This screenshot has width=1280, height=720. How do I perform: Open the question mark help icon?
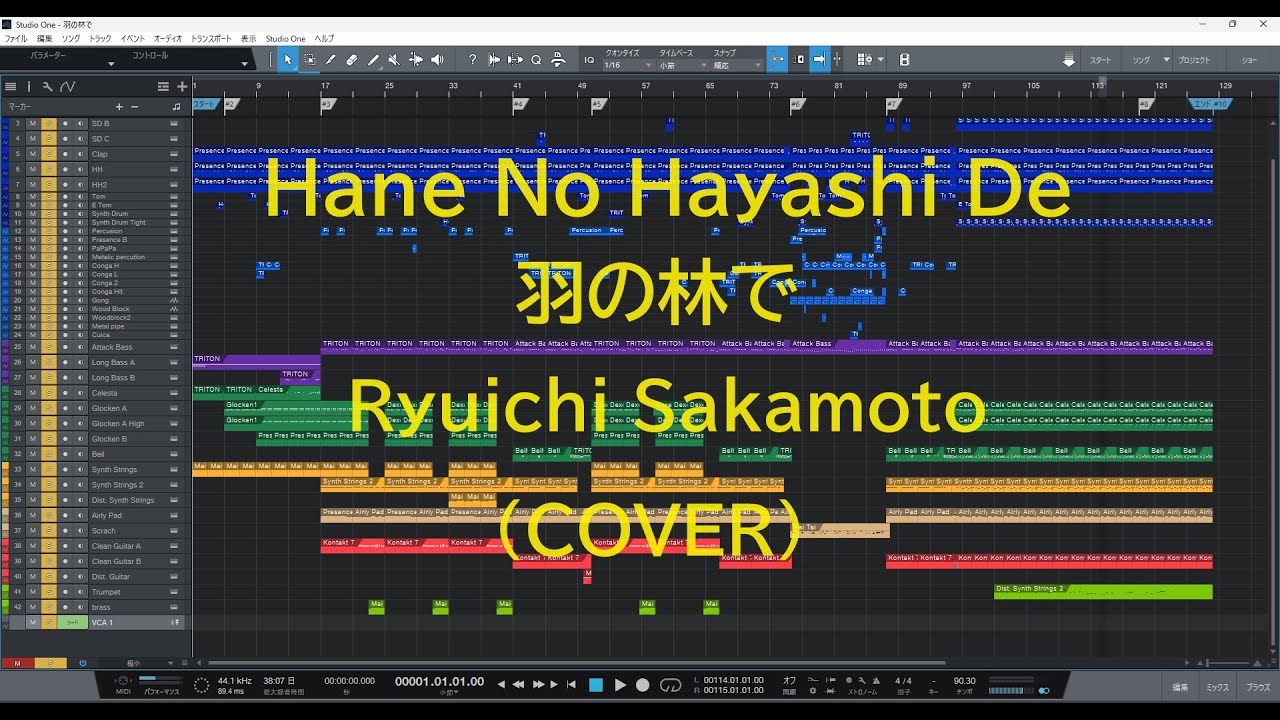click(x=472, y=60)
